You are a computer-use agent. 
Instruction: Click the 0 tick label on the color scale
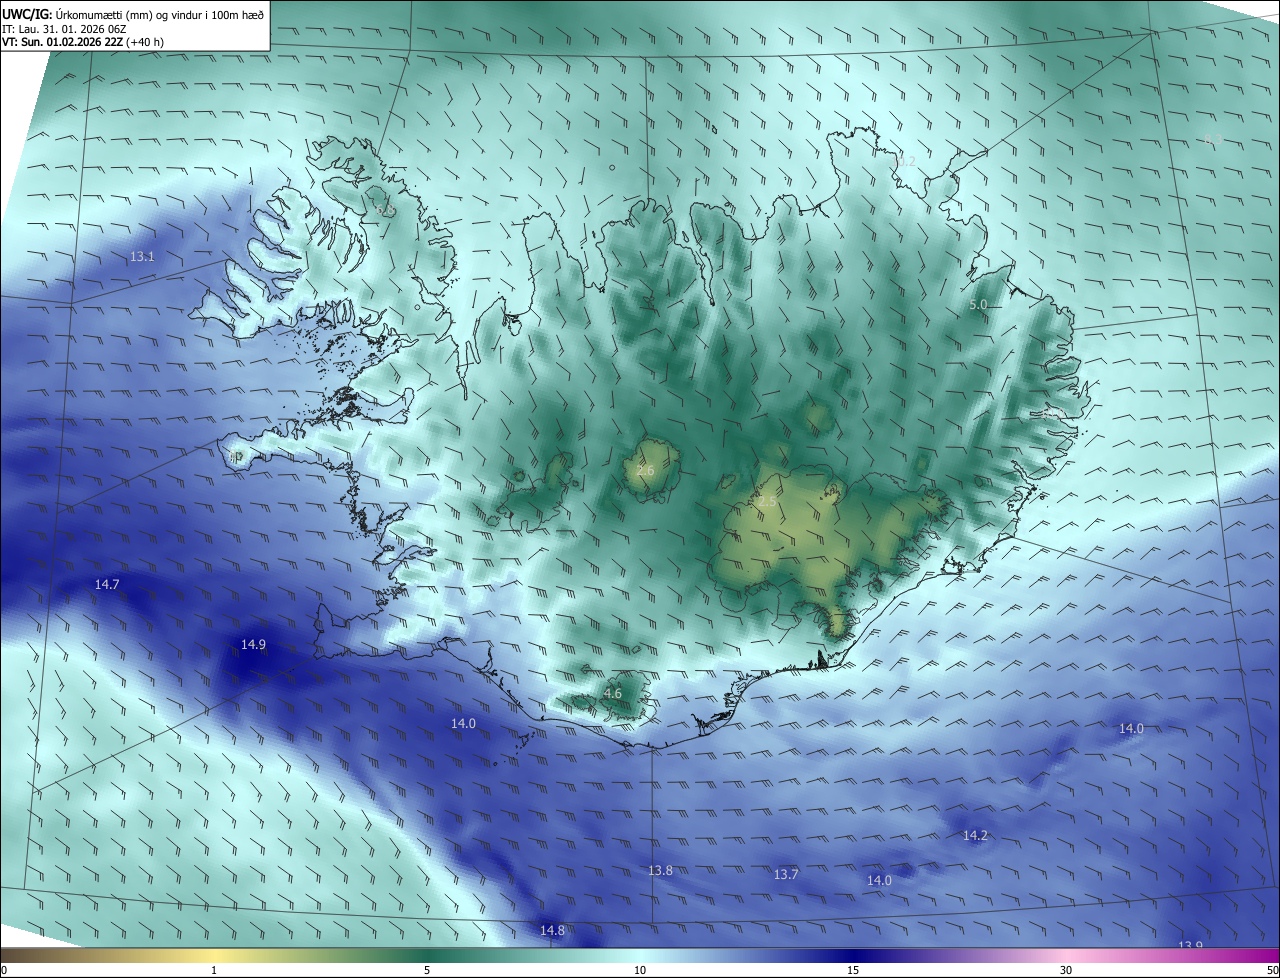(x=4, y=970)
